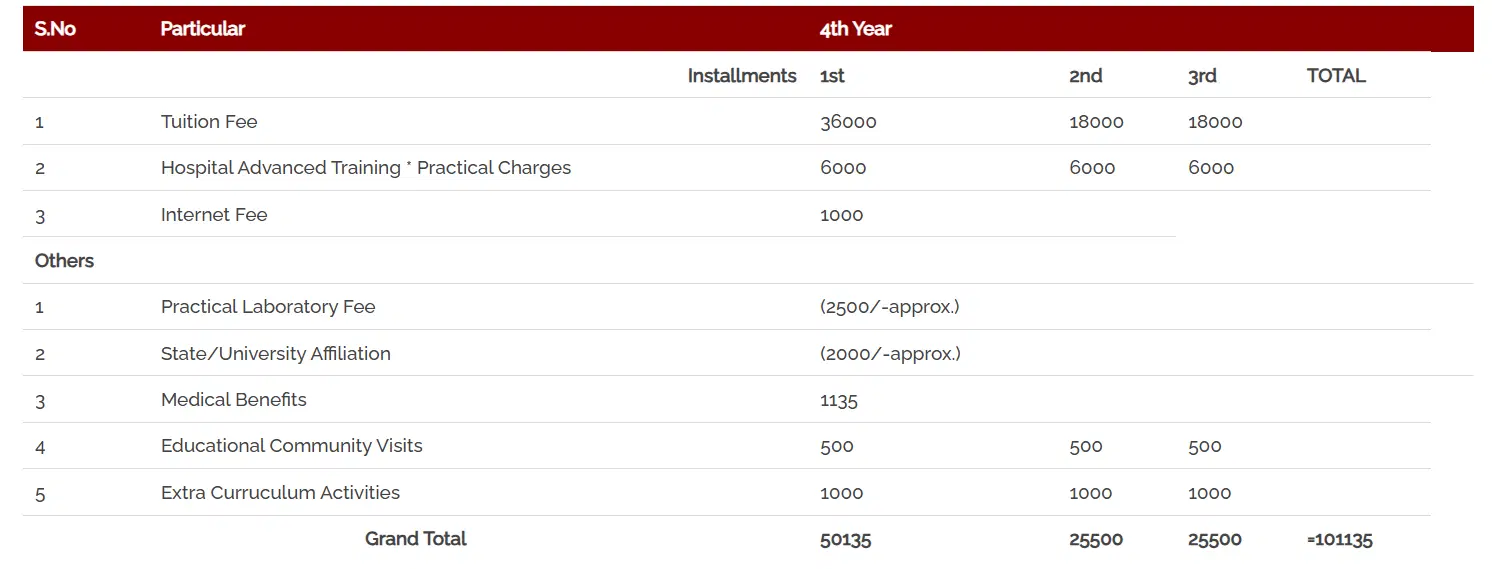Image resolution: width=1492 pixels, height=569 pixels.
Task: Select the Tuition Fee row label
Action: point(209,122)
